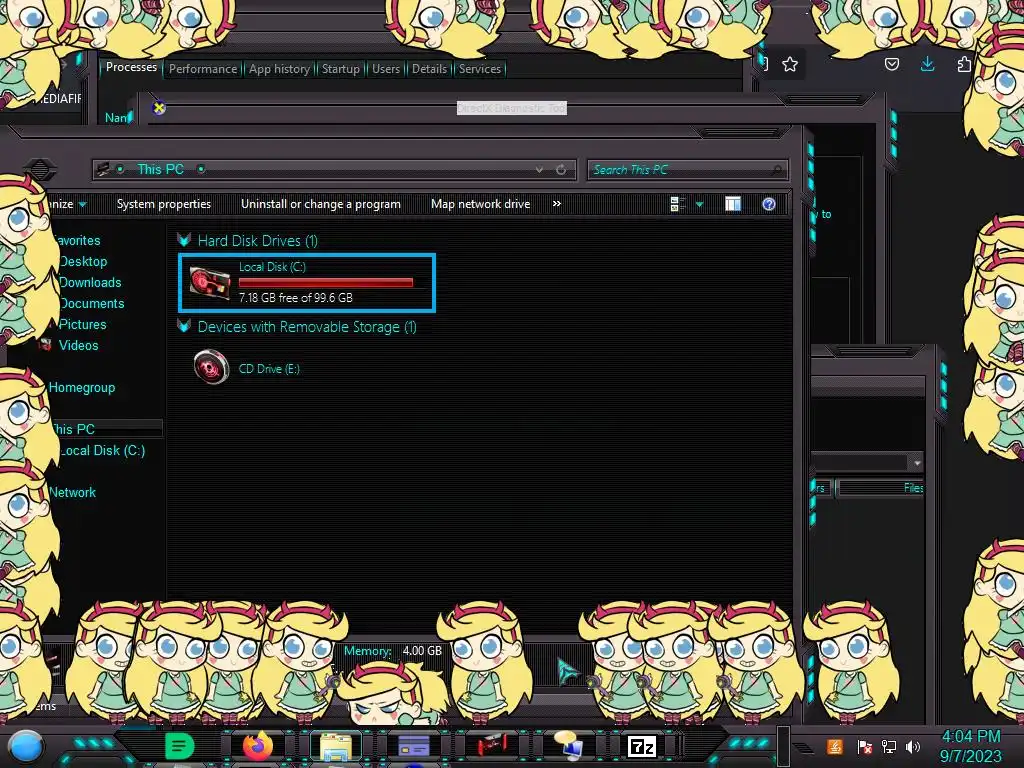
Task: Click the Firefox Pocket icon
Action: (891, 64)
